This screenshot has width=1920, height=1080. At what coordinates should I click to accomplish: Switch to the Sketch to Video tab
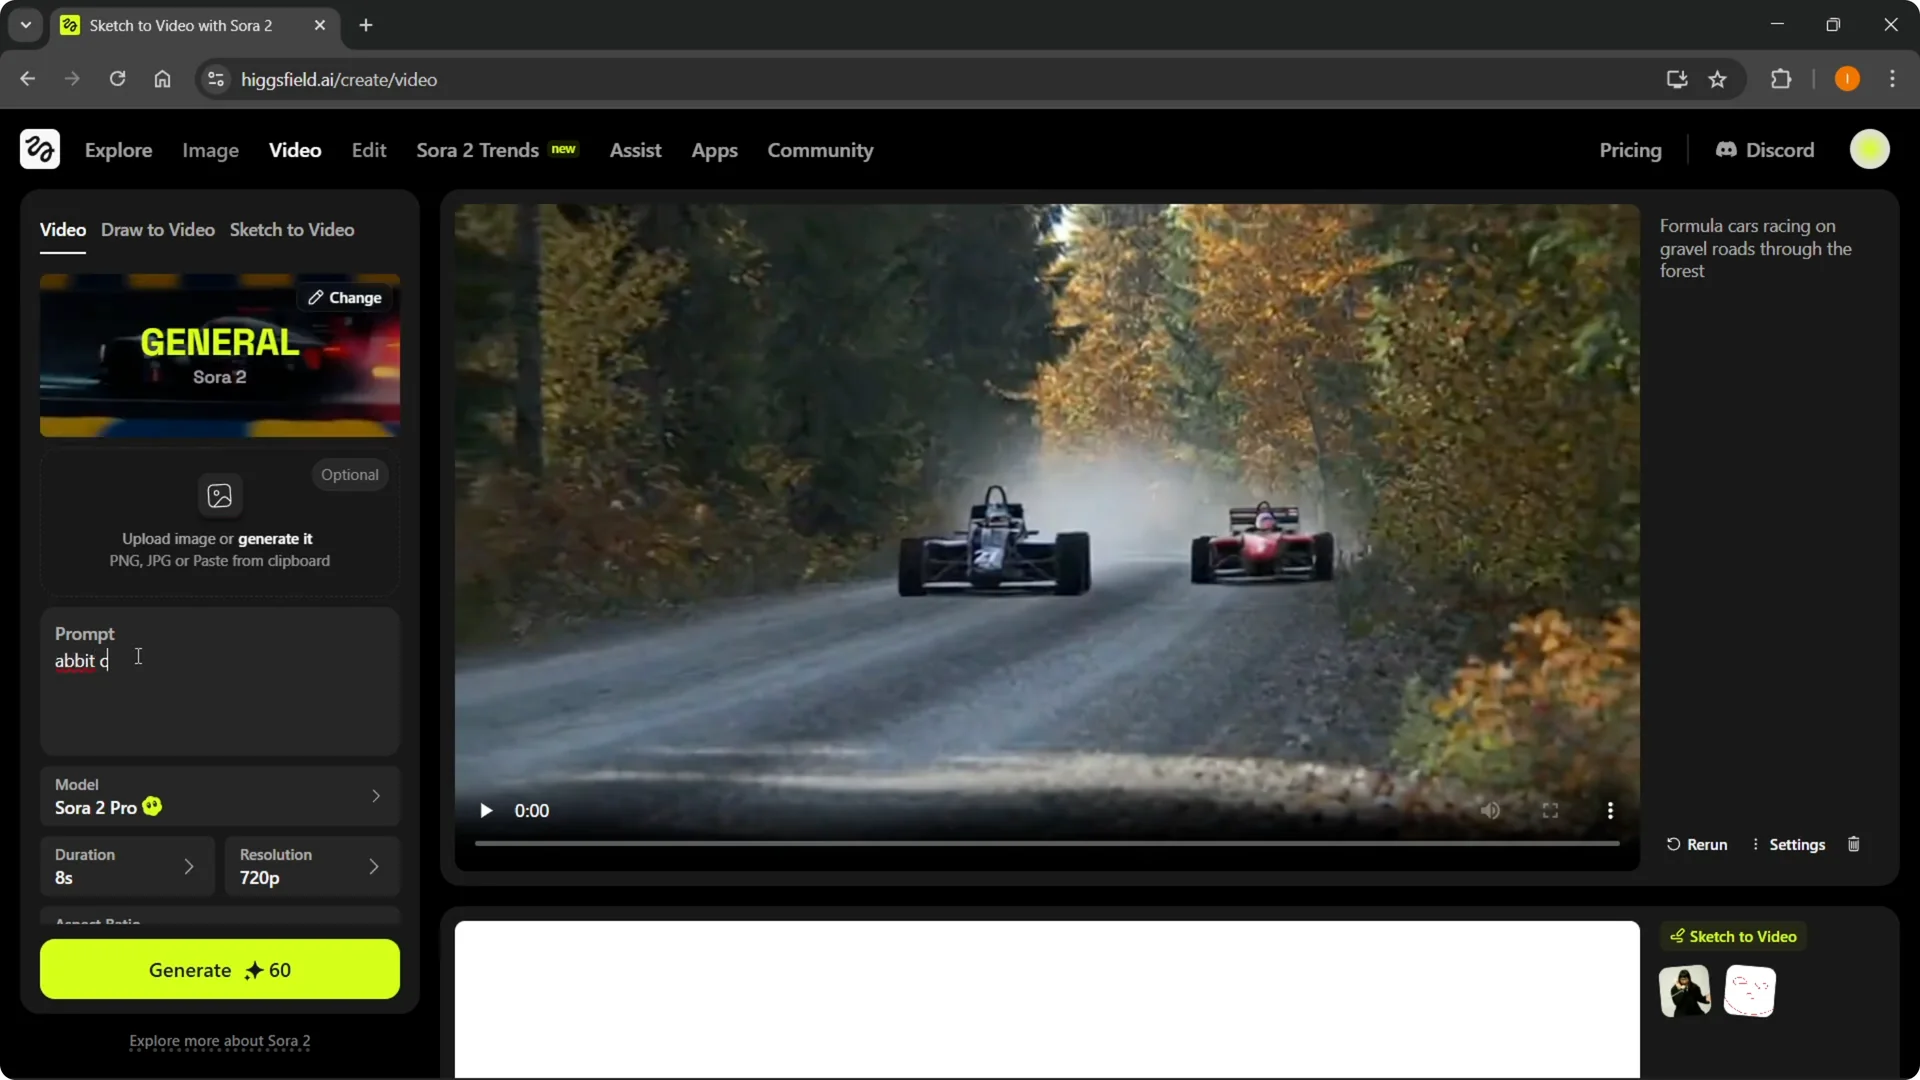point(291,229)
